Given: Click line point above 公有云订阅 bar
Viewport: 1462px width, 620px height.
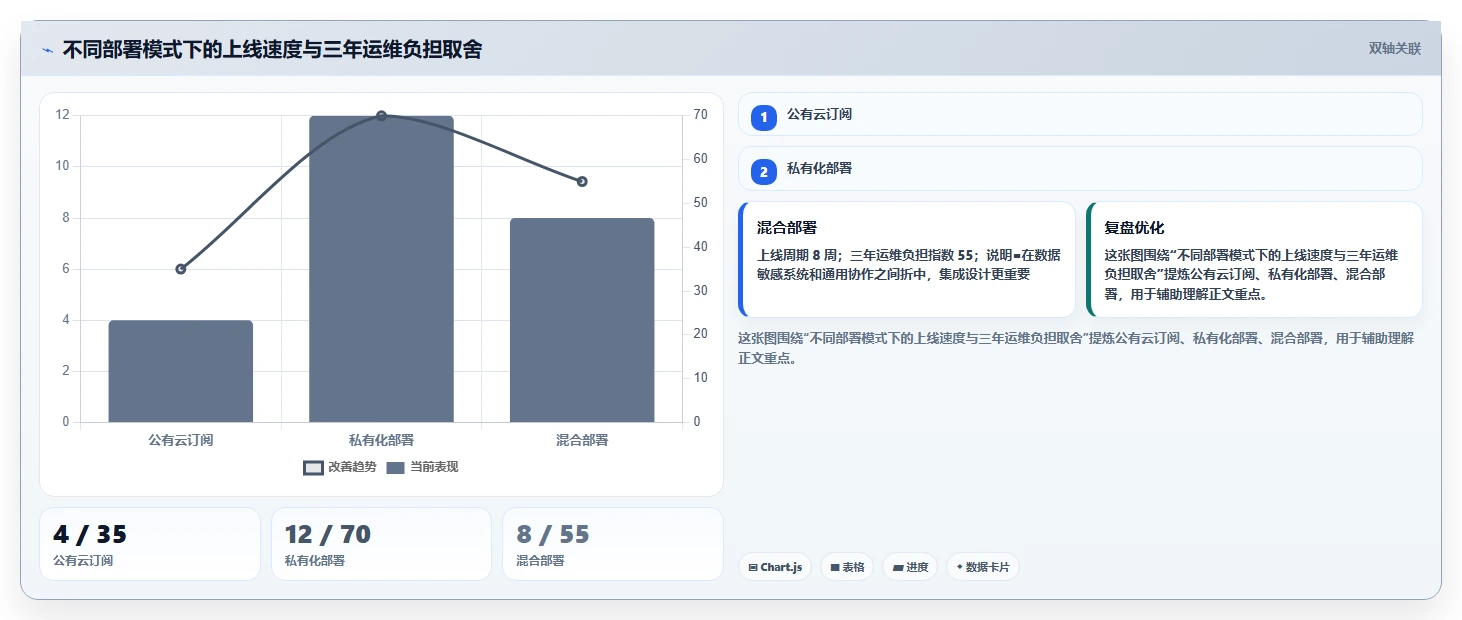Looking at the screenshot, I should 181,269.
